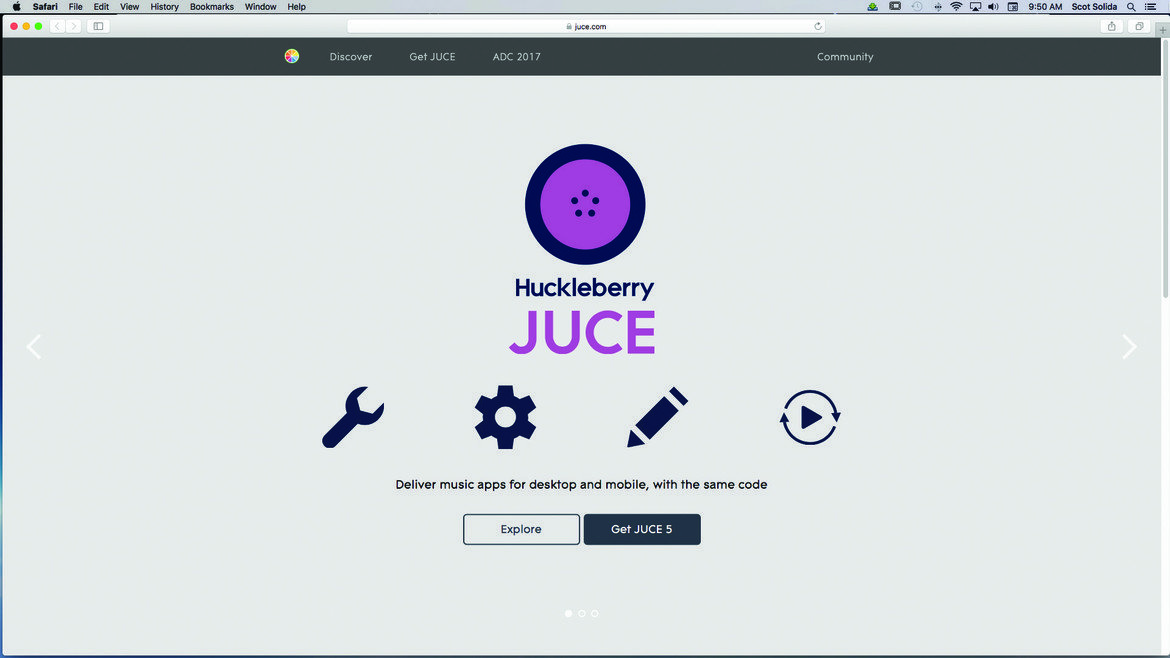Click the page's vertical scrollbar
The height and width of the screenshot is (658, 1170).
(1166, 168)
